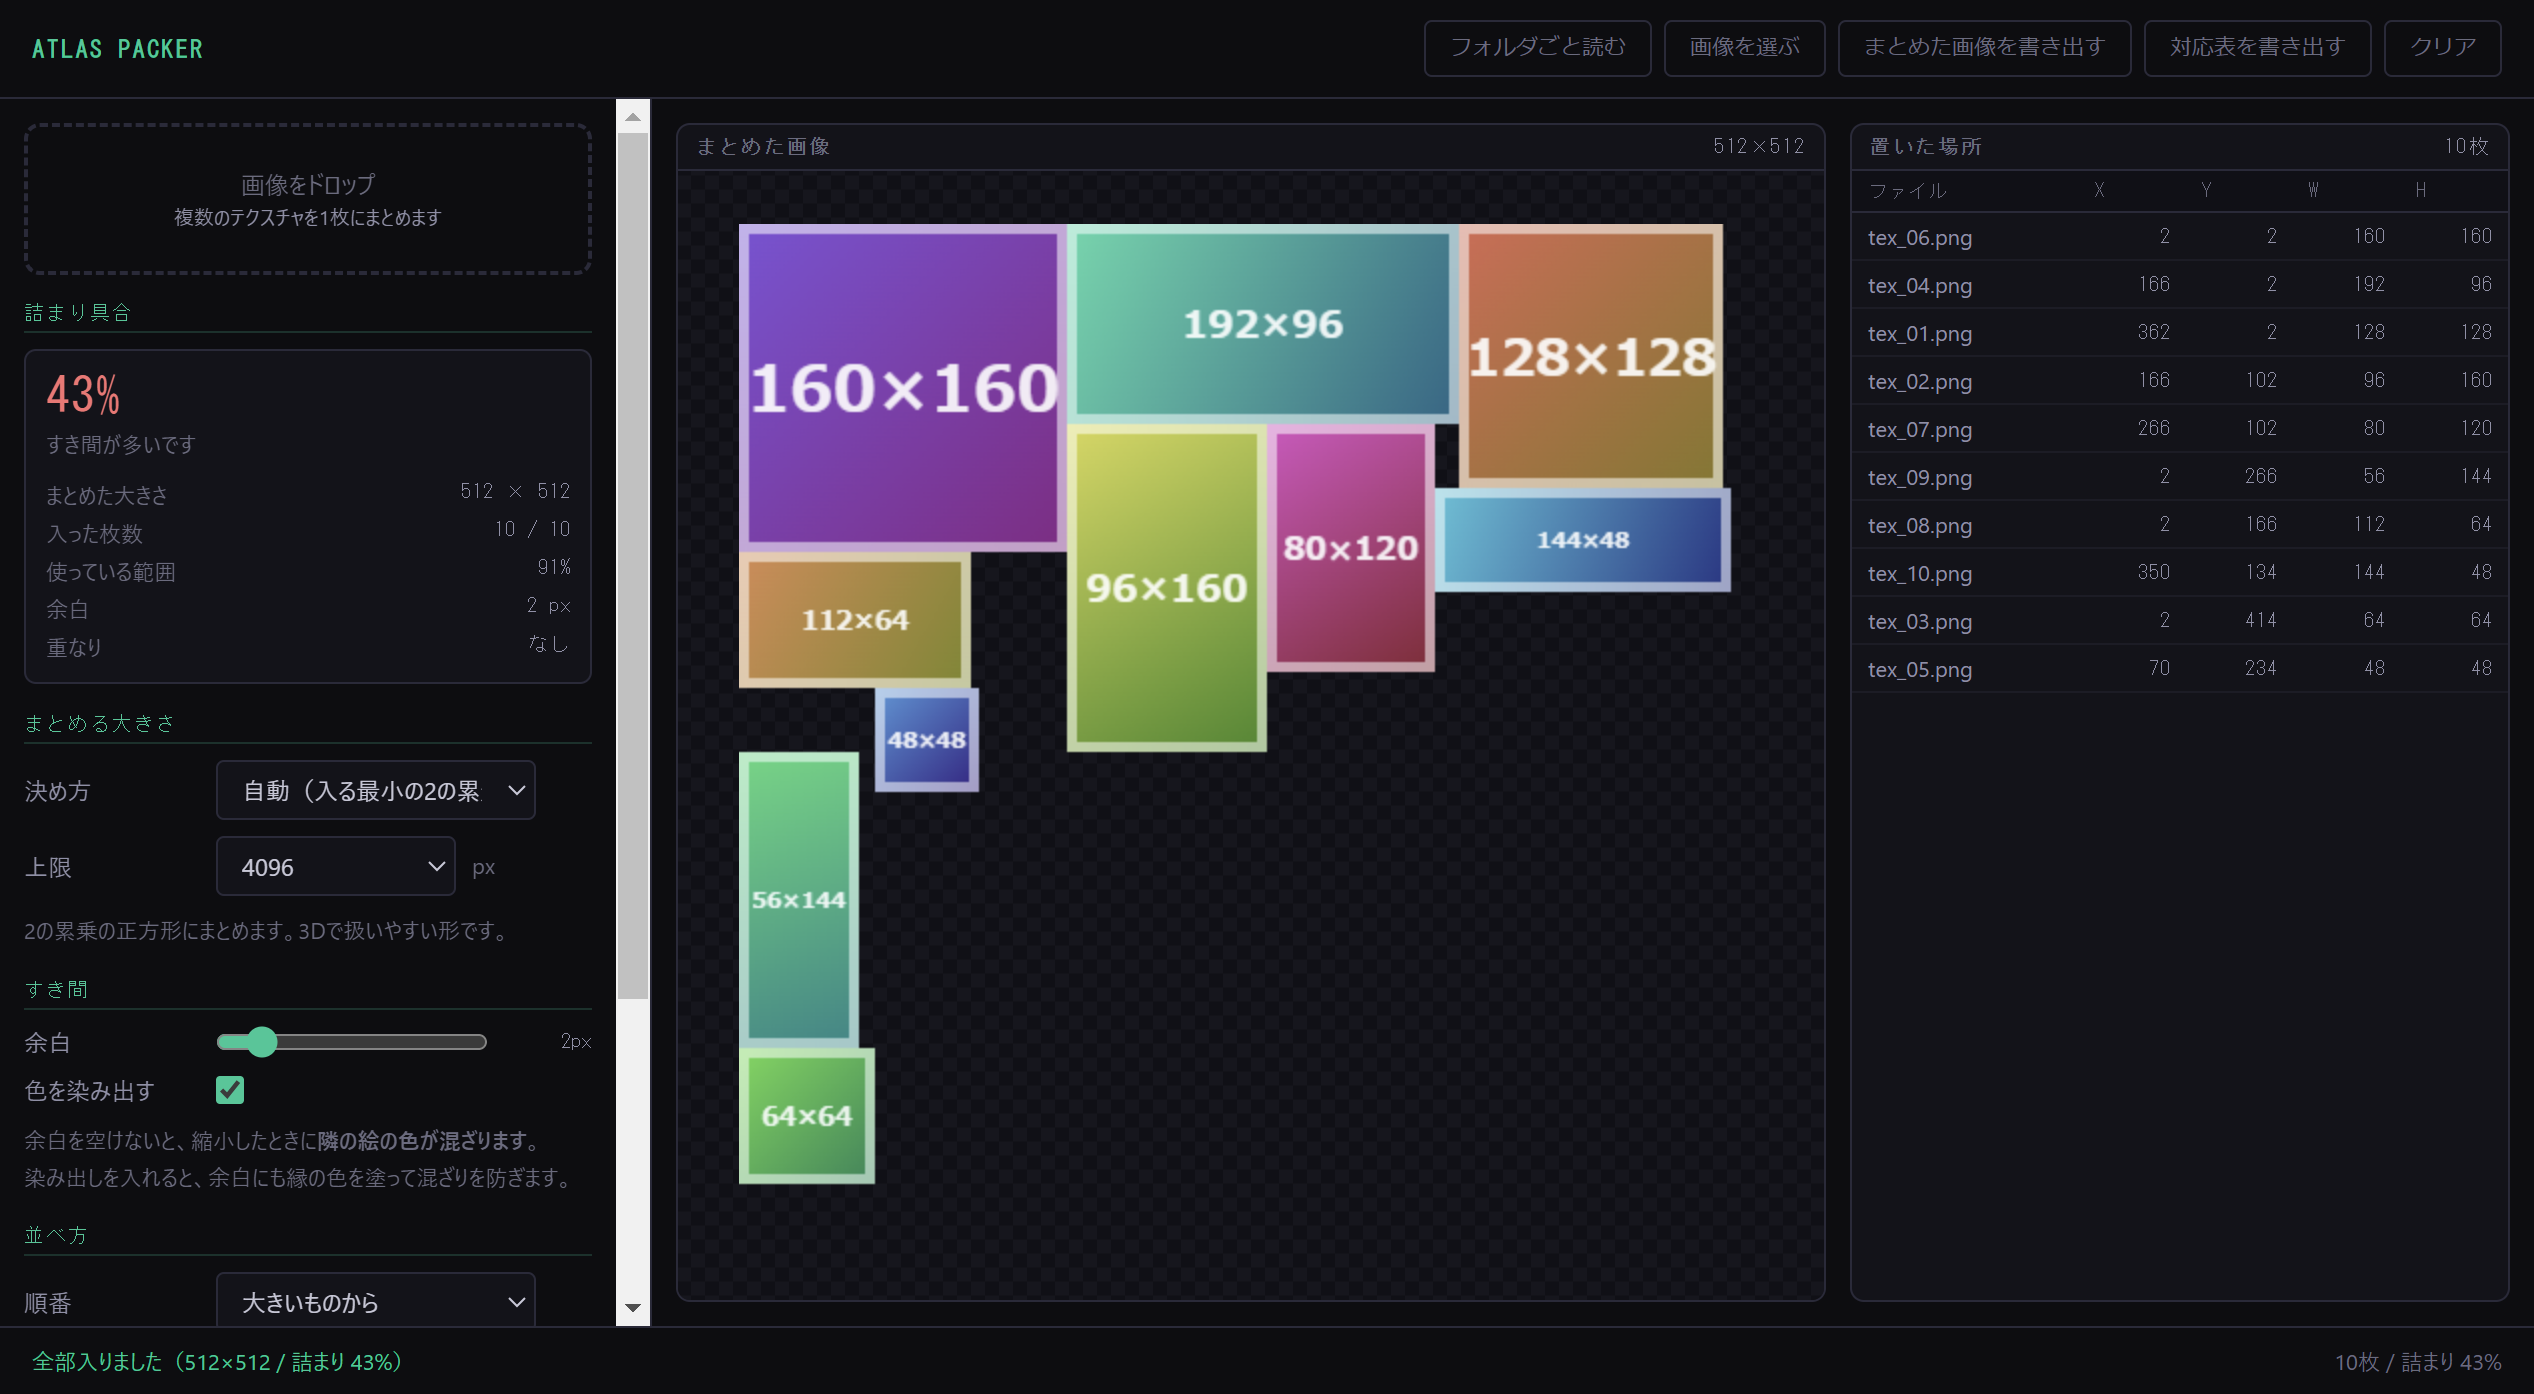Clear everything with the クリア button

(2442, 48)
